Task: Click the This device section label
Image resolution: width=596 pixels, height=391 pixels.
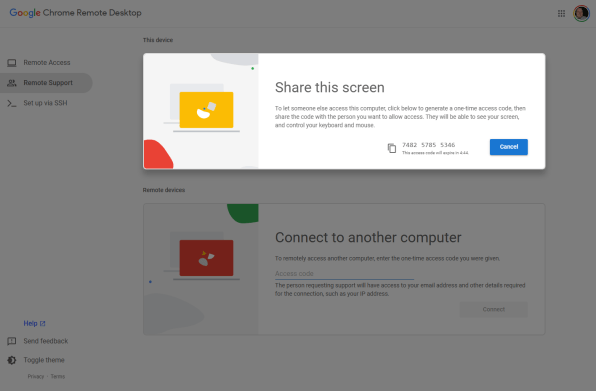Action: [x=158, y=40]
